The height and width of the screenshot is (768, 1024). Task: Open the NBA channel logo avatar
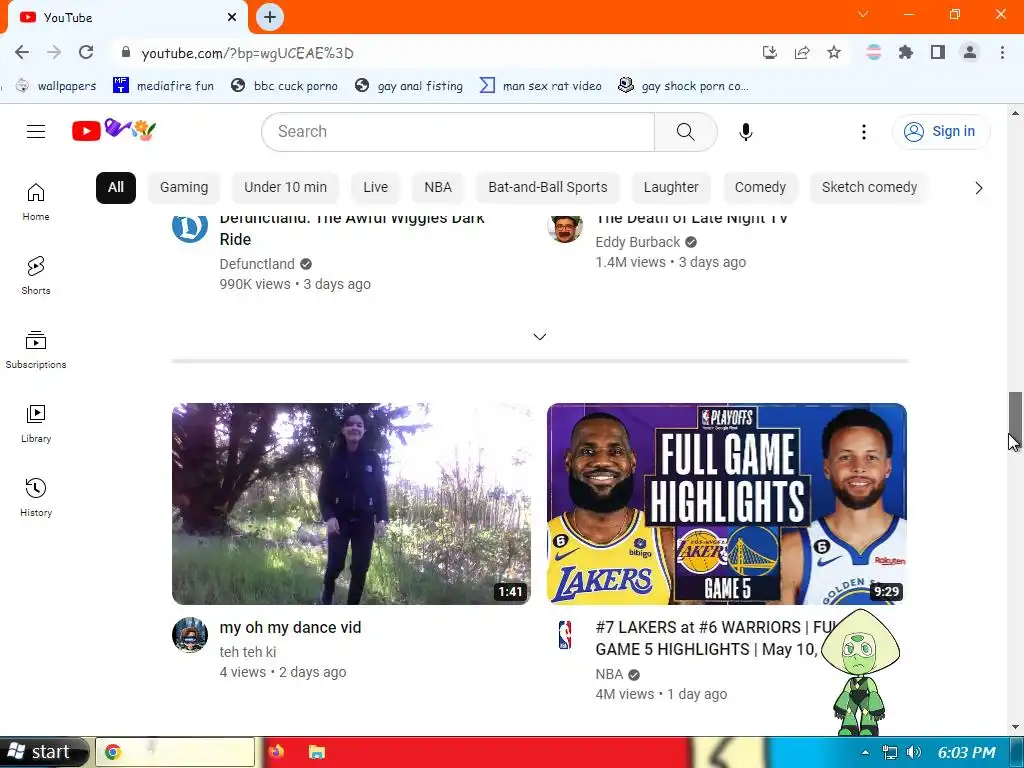[565, 635]
